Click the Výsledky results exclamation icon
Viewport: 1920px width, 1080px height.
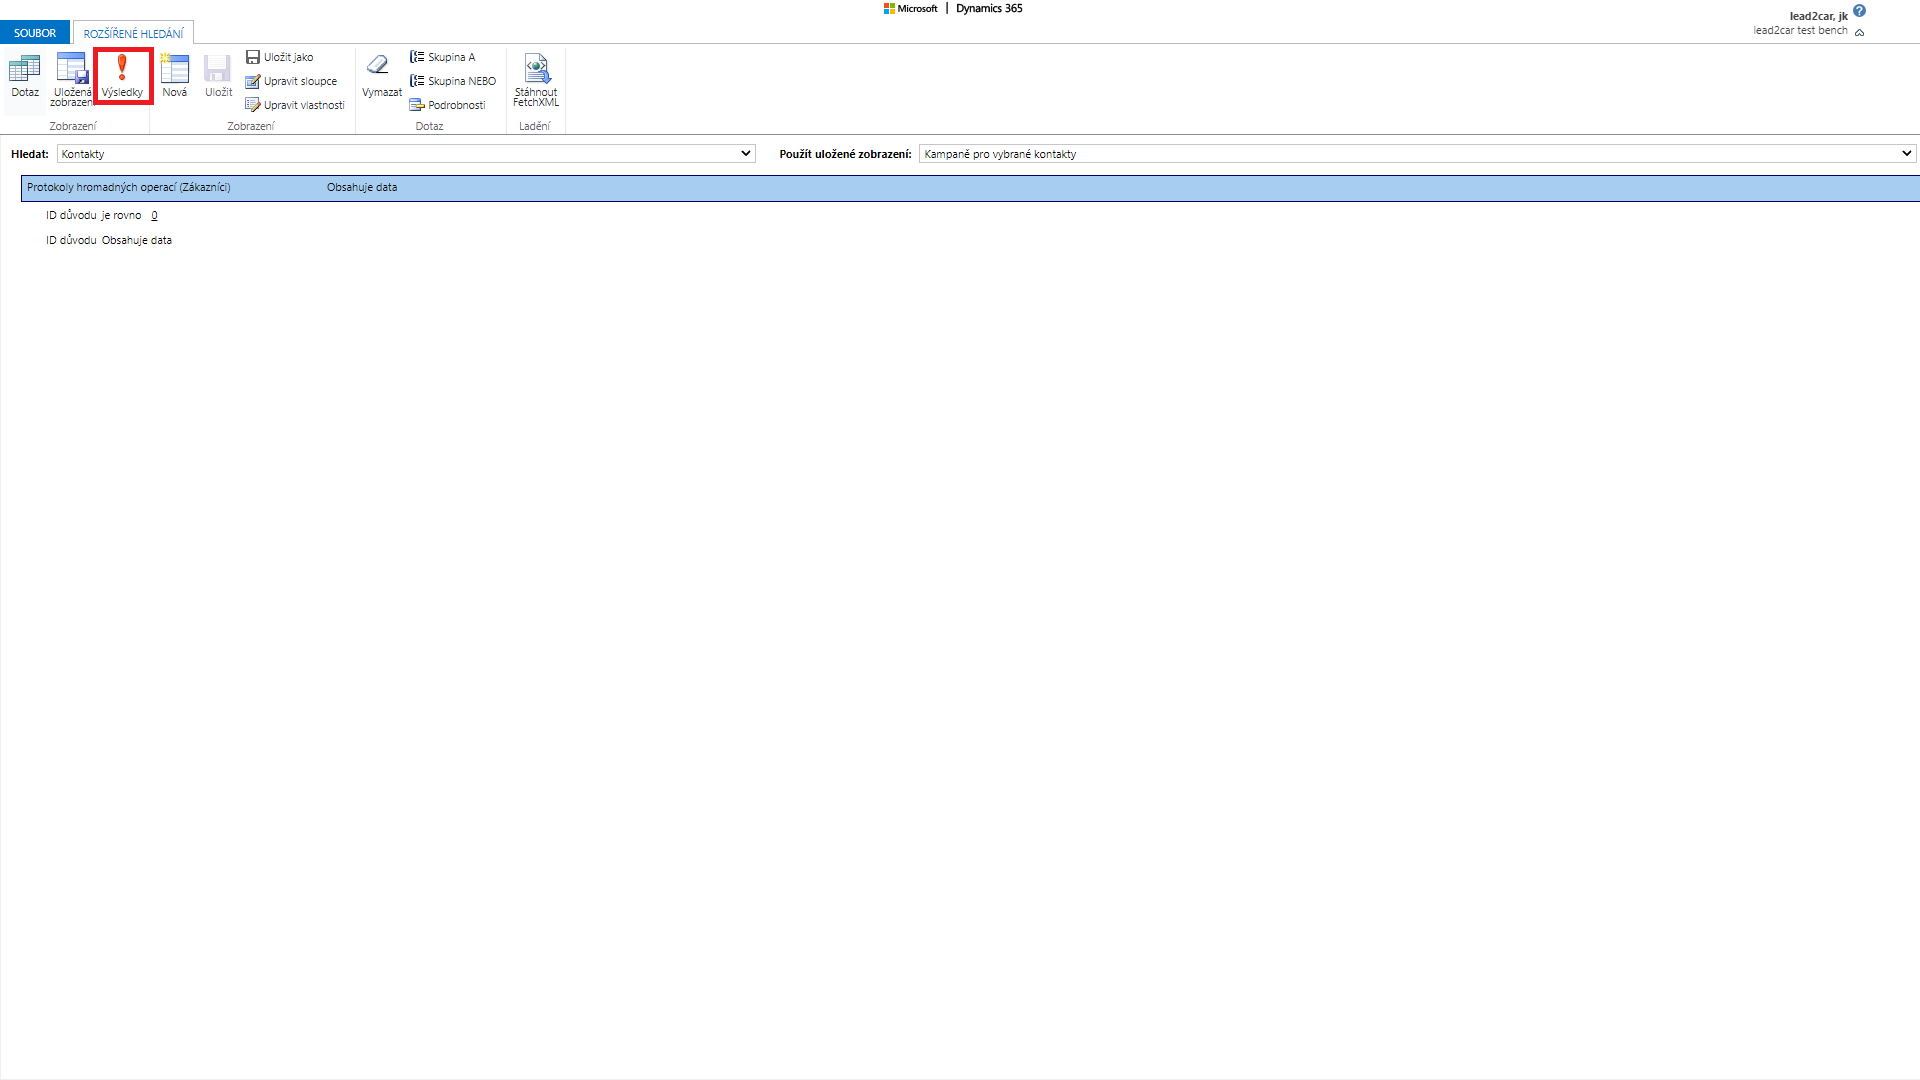point(122,68)
